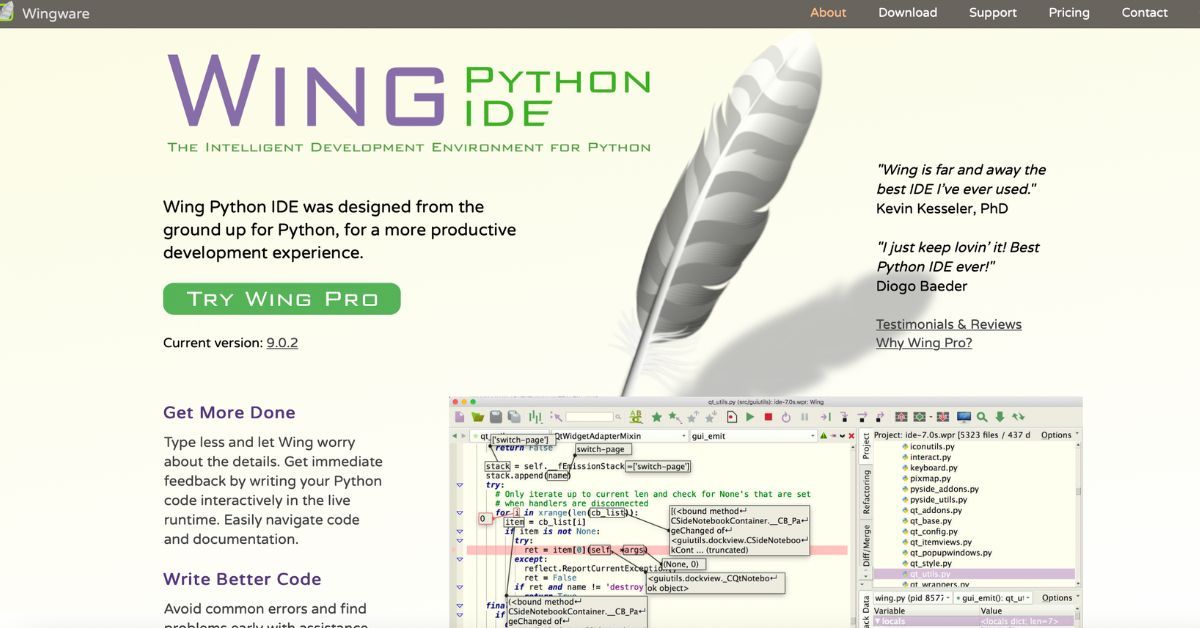Open the Testimonials & Reviews link
1200x628 pixels.
click(x=948, y=323)
